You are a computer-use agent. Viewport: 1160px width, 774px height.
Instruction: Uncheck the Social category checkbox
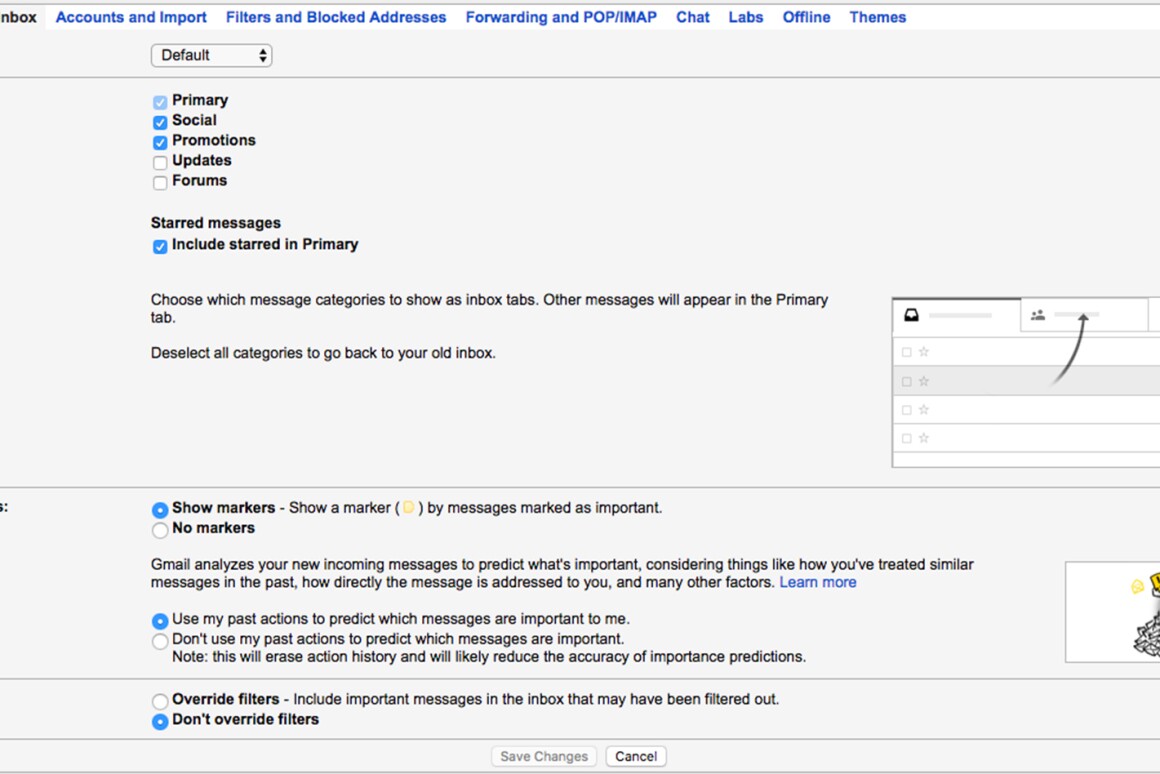(x=160, y=122)
